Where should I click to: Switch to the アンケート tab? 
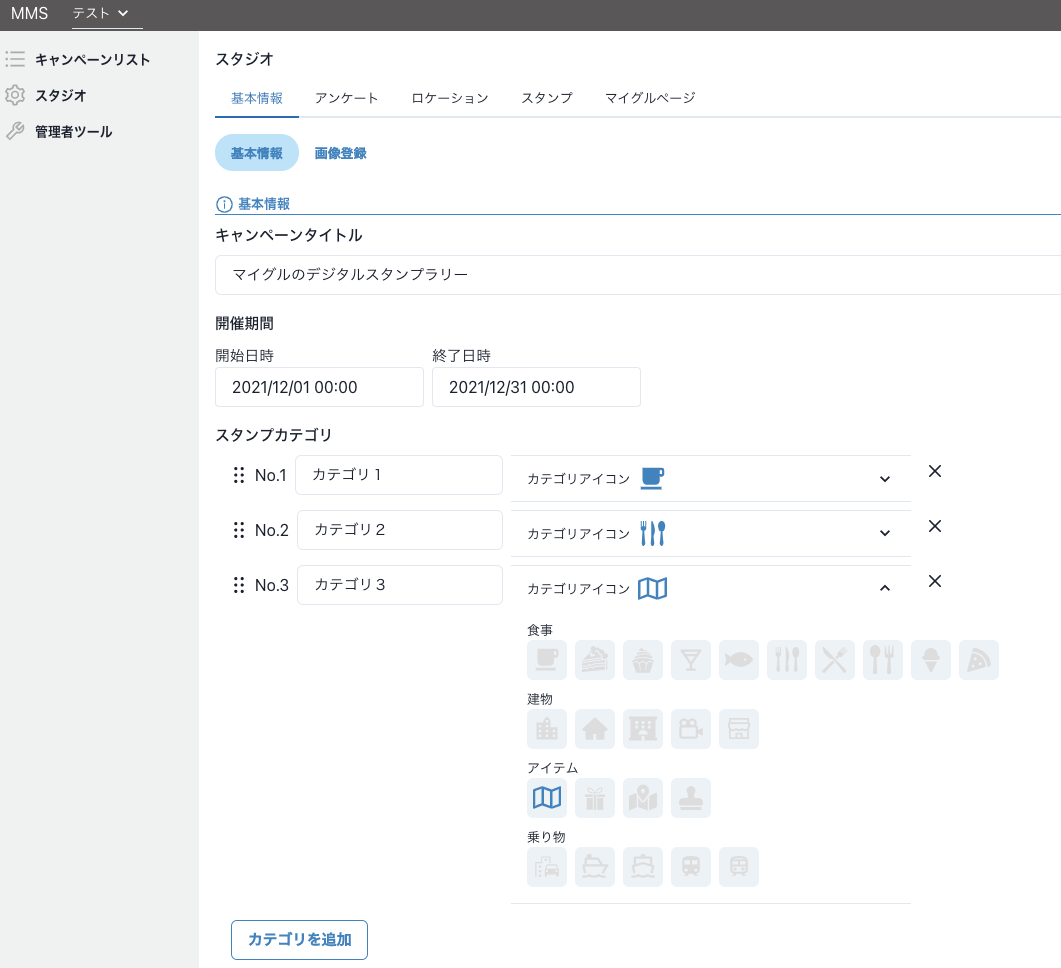coord(346,98)
